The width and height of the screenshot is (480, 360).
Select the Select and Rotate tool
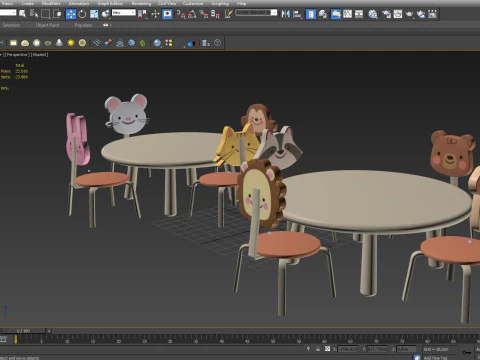(82, 14)
